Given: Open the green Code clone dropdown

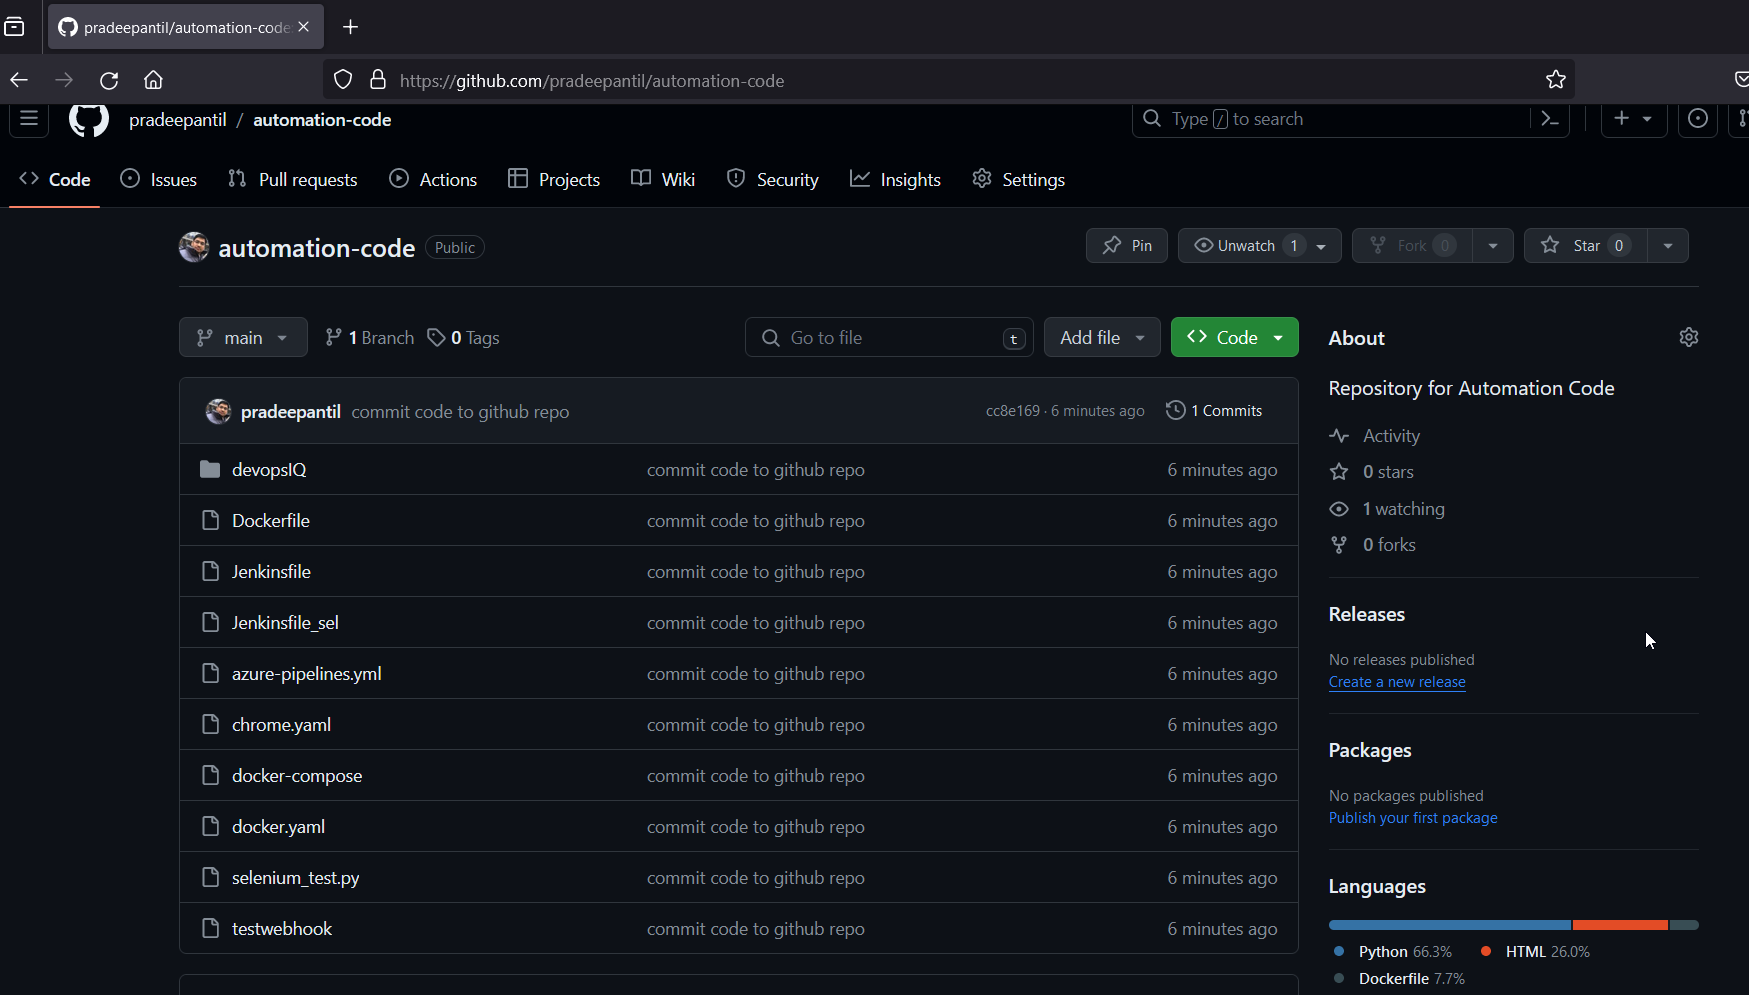Looking at the screenshot, I should (1235, 337).
